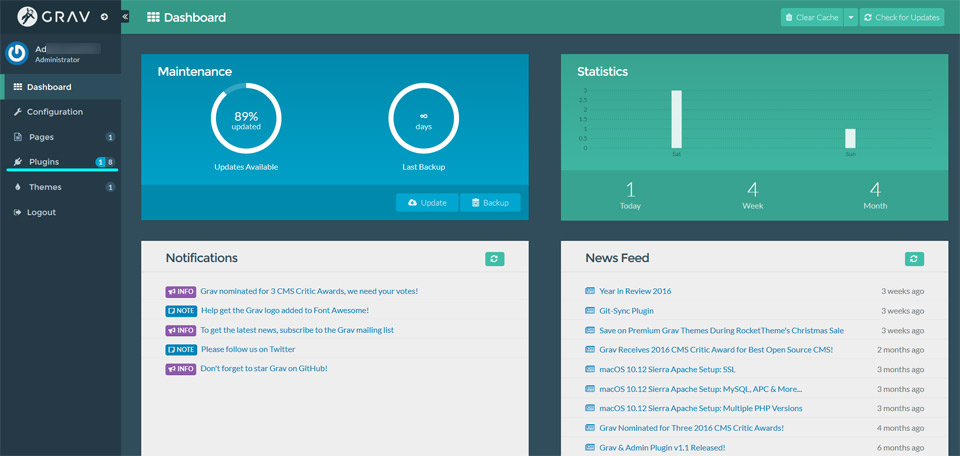The height and width of the screenshot is (456, 960).
Task: Open Nominated for Three 2016 Awards news
Action: click(x=691, y=428)
